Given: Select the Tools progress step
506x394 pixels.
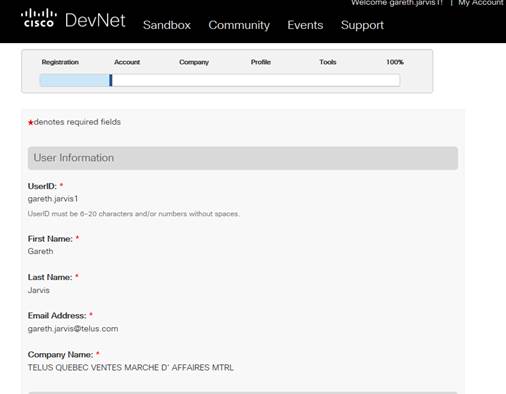Looking at the screenshot, I should pos(328,62).
